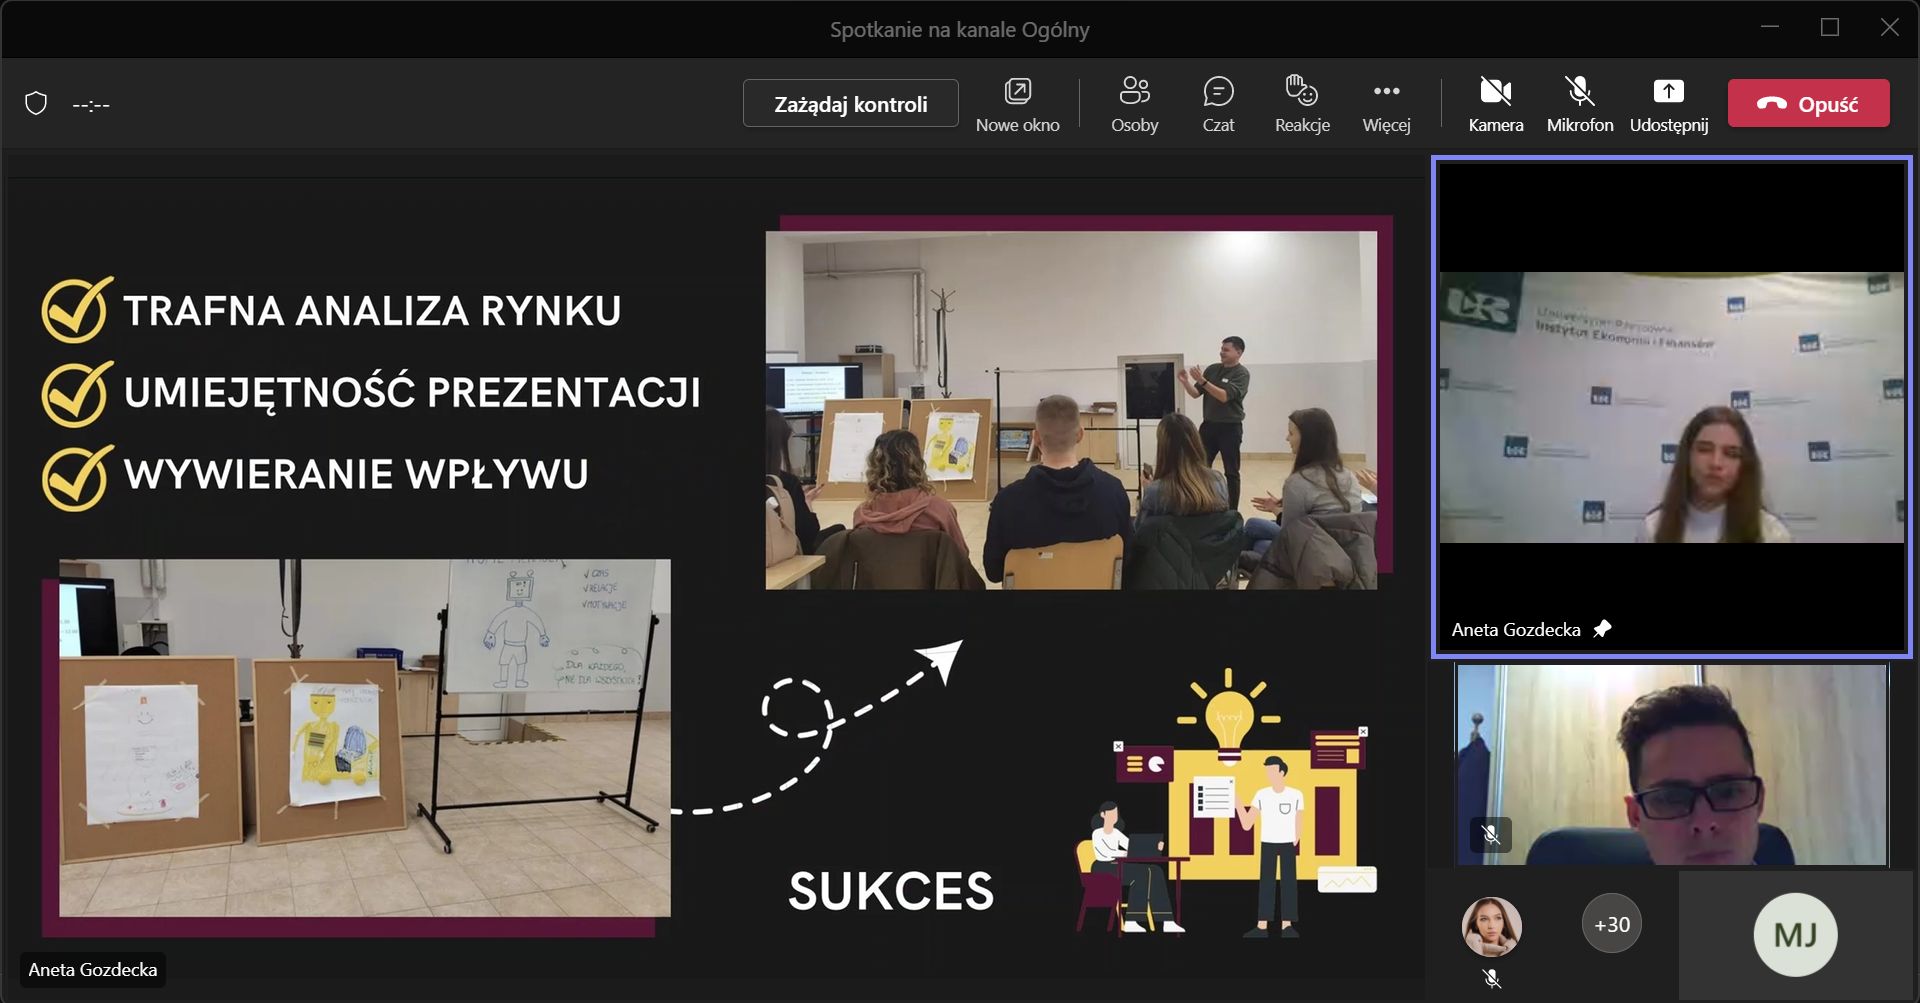Click Udostępnij to share screen
The image size is (1920, 1003).
pos(1668,104)
